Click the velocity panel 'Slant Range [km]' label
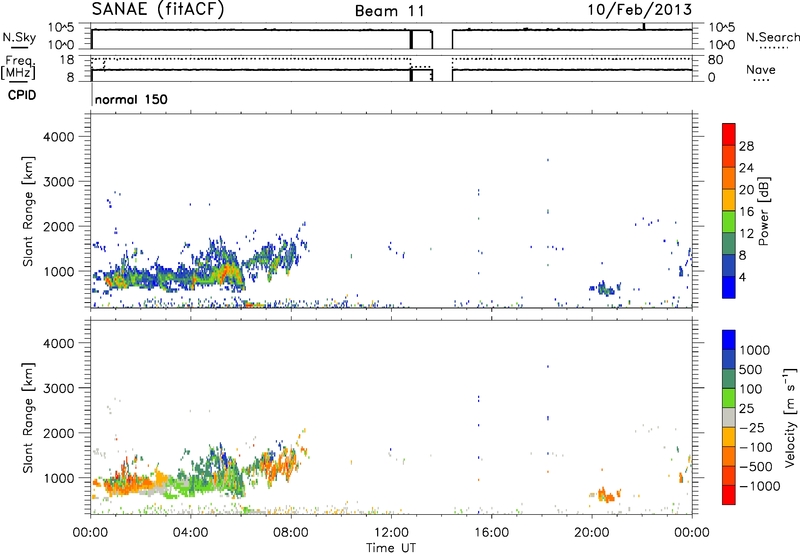Viewport: 800px width, 554px height. tap(28, 417)
